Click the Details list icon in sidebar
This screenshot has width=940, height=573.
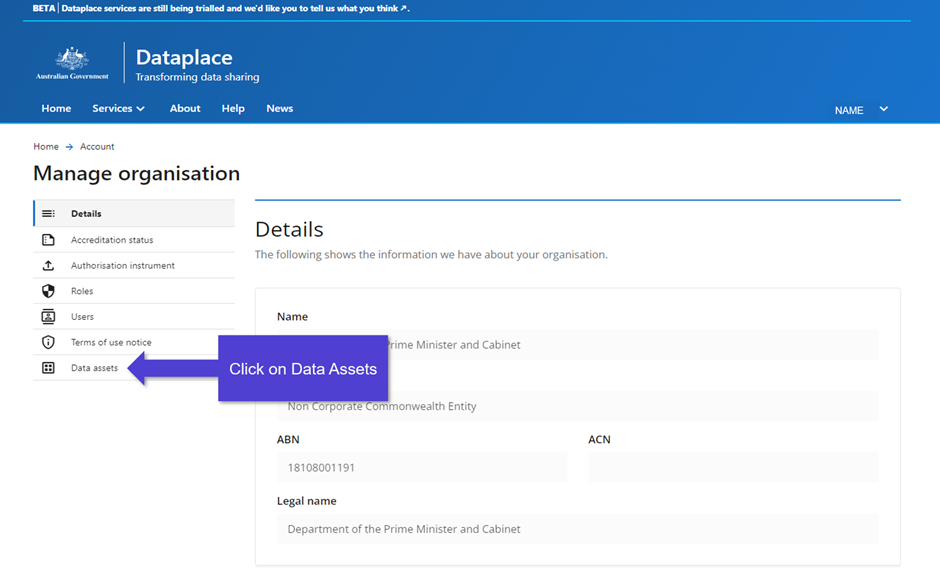[48, 213]
